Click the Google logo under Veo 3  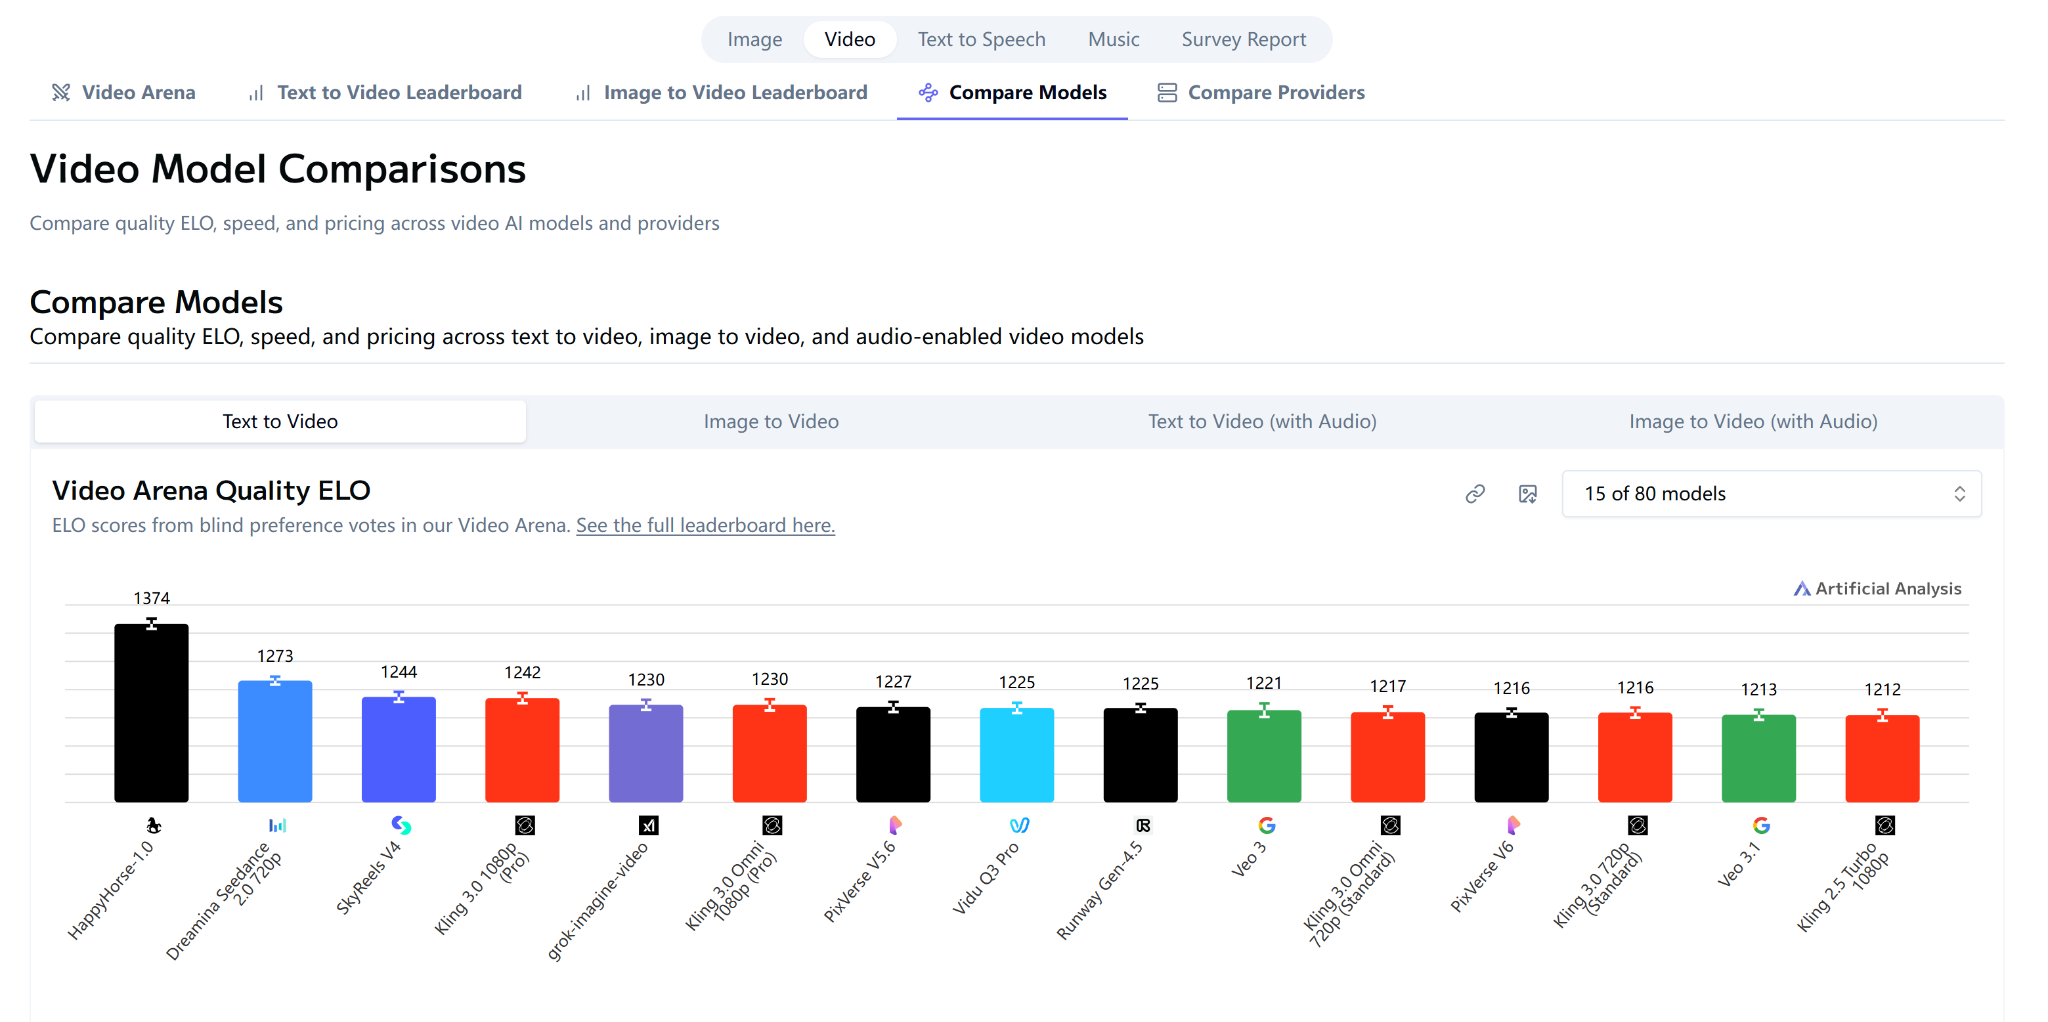tap(1266, 825)
